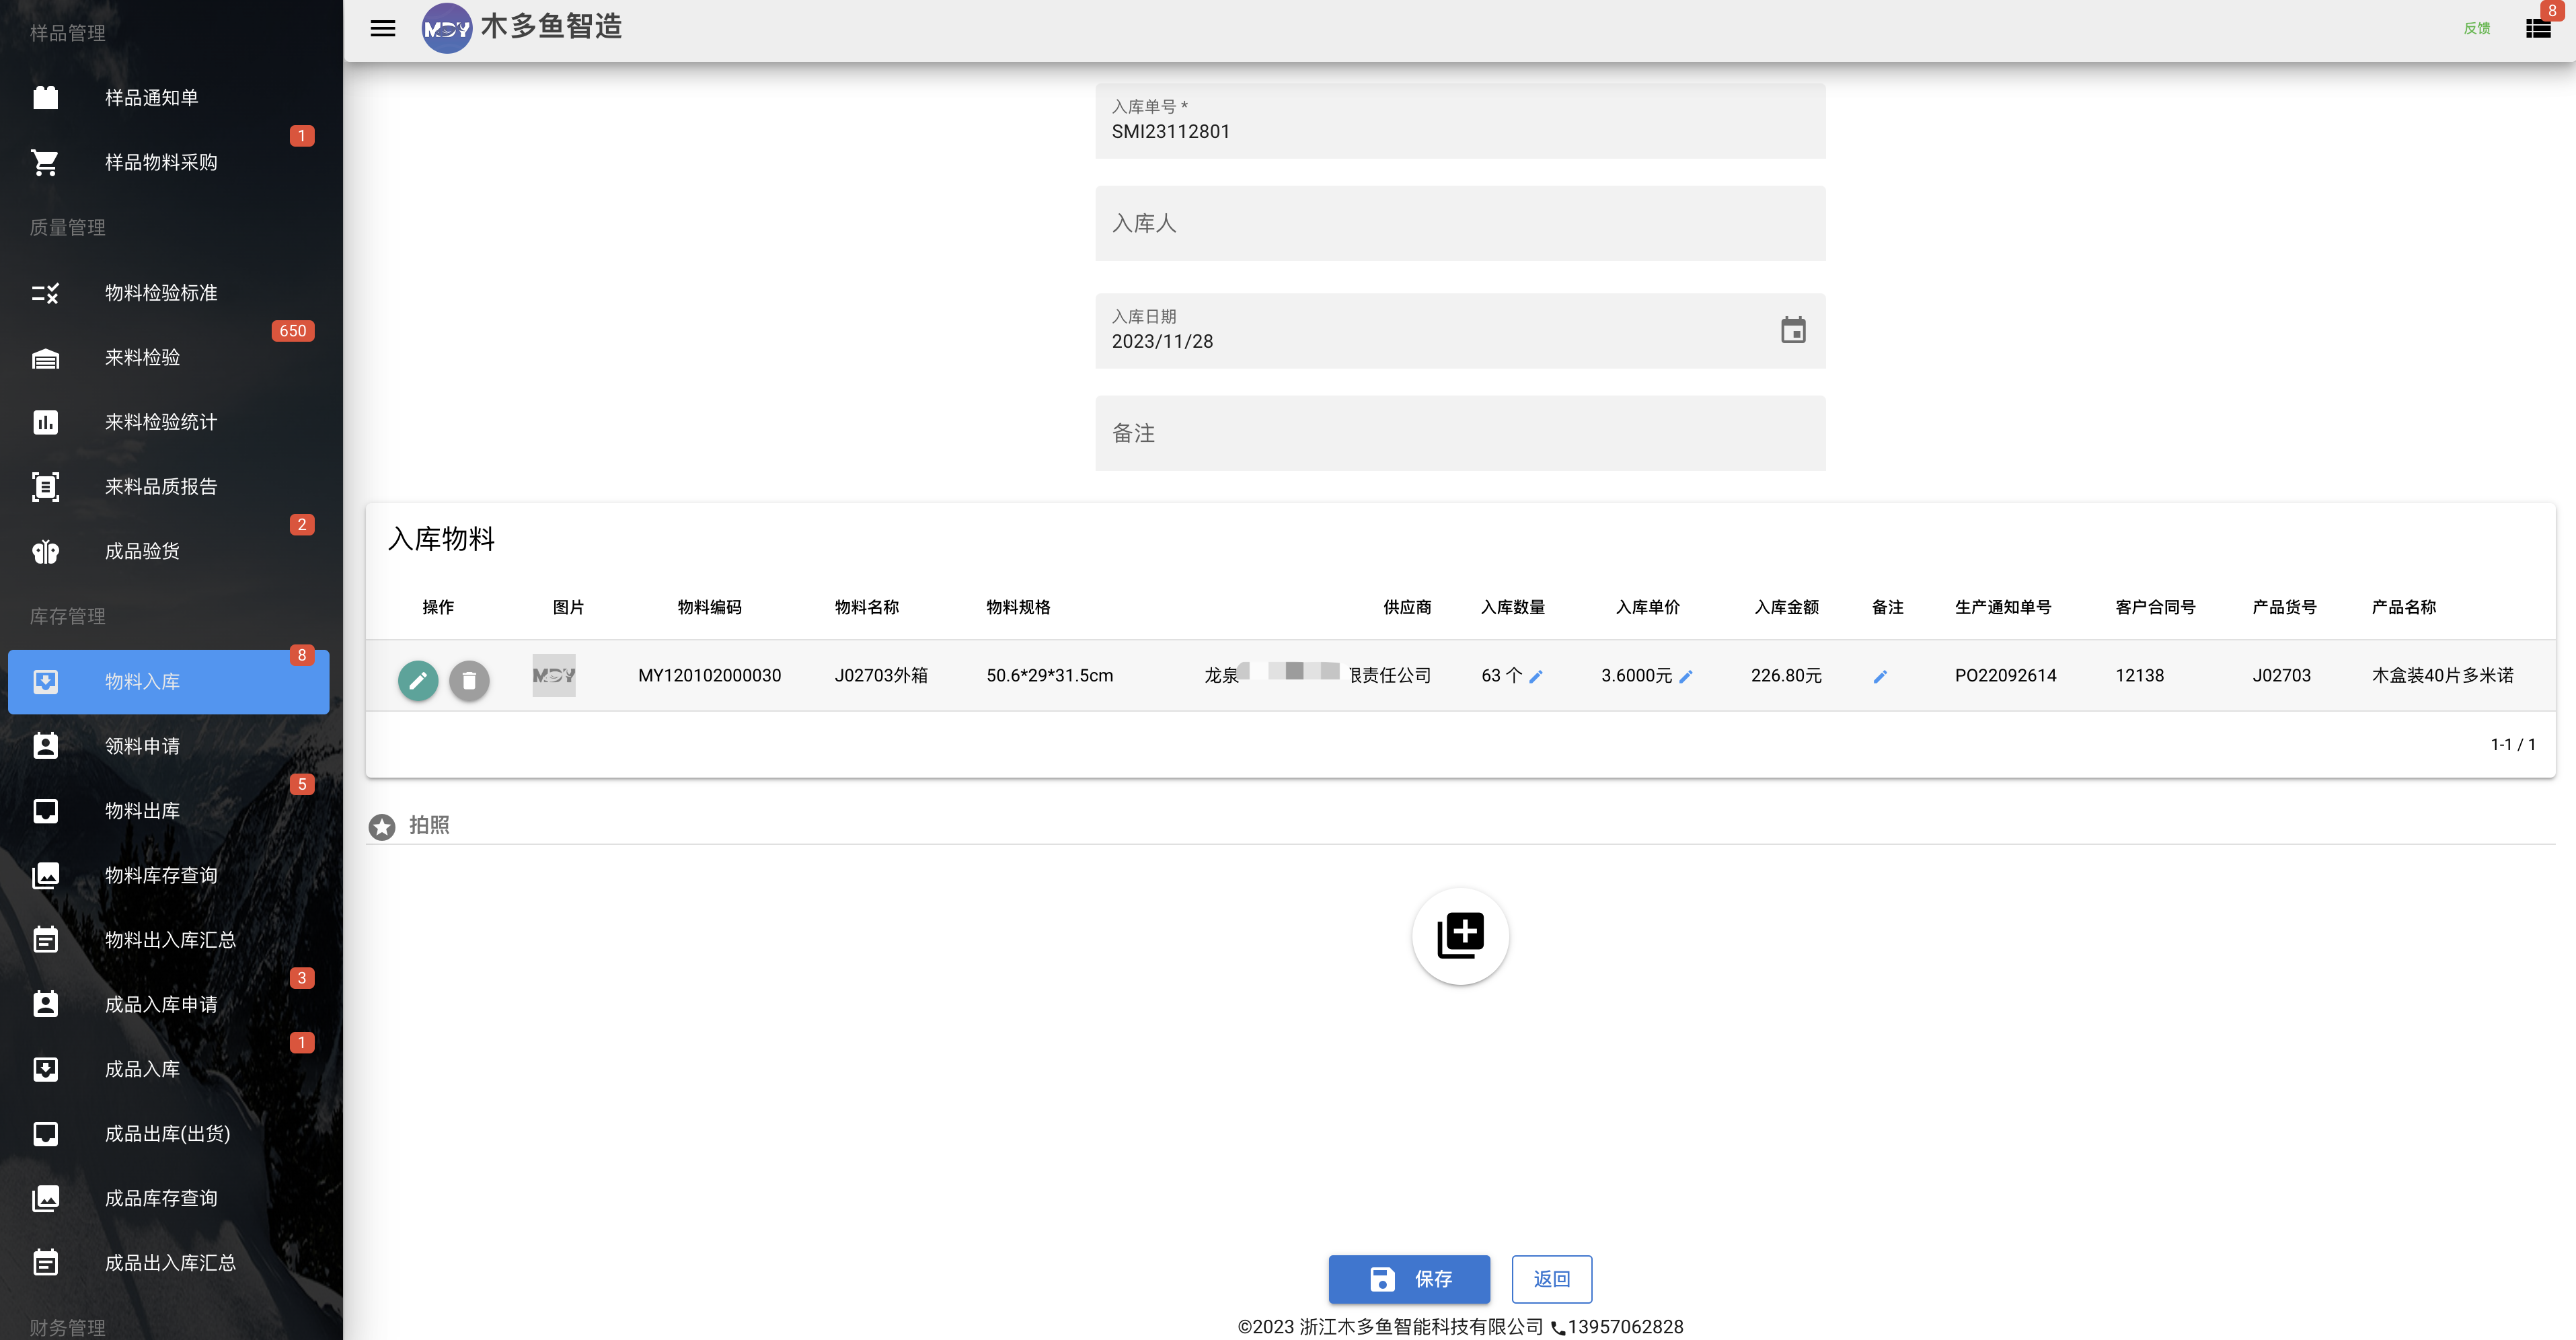Edit the 入库单价 unit price pencil
The width and height of the screenshot is (2576, 1340).
point(1685,677)
